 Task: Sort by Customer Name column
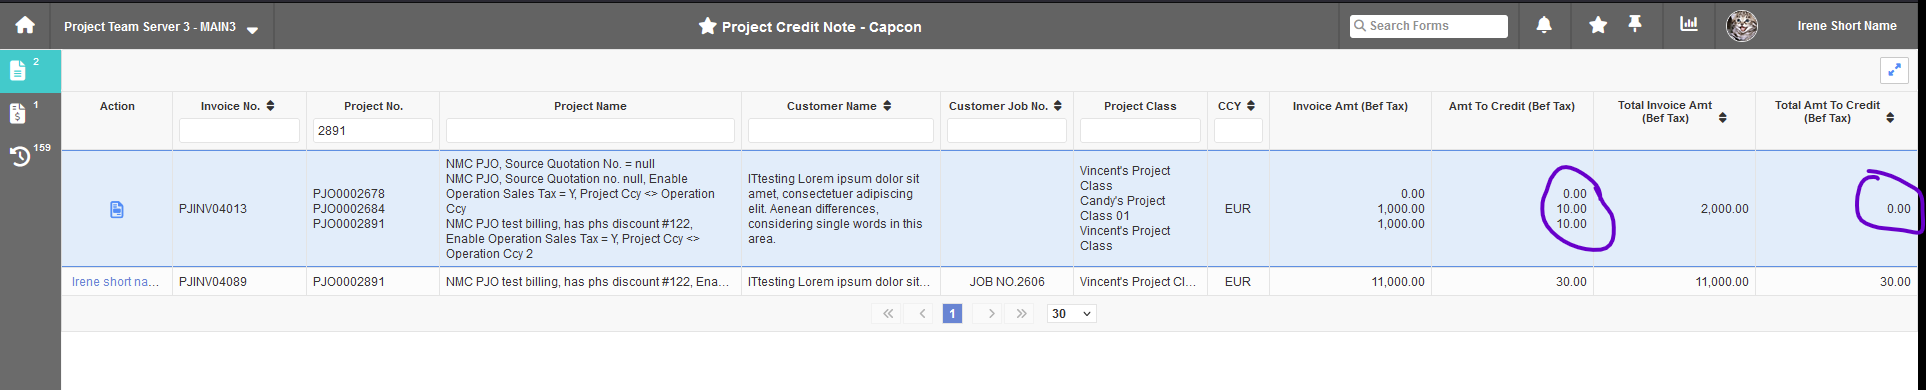point(887,106)
